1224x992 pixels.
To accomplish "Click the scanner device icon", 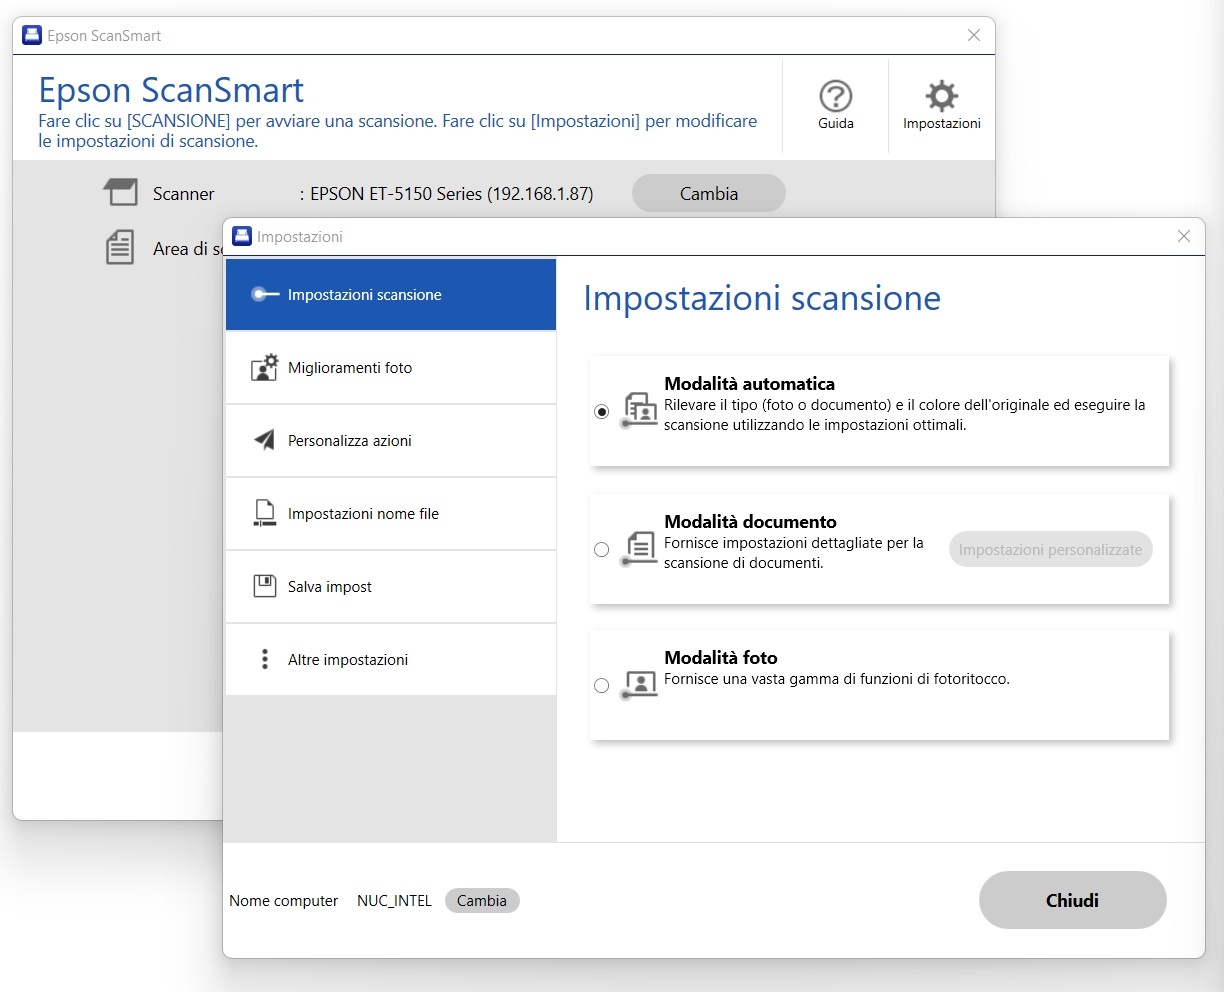I will click(x=121, y=192).
